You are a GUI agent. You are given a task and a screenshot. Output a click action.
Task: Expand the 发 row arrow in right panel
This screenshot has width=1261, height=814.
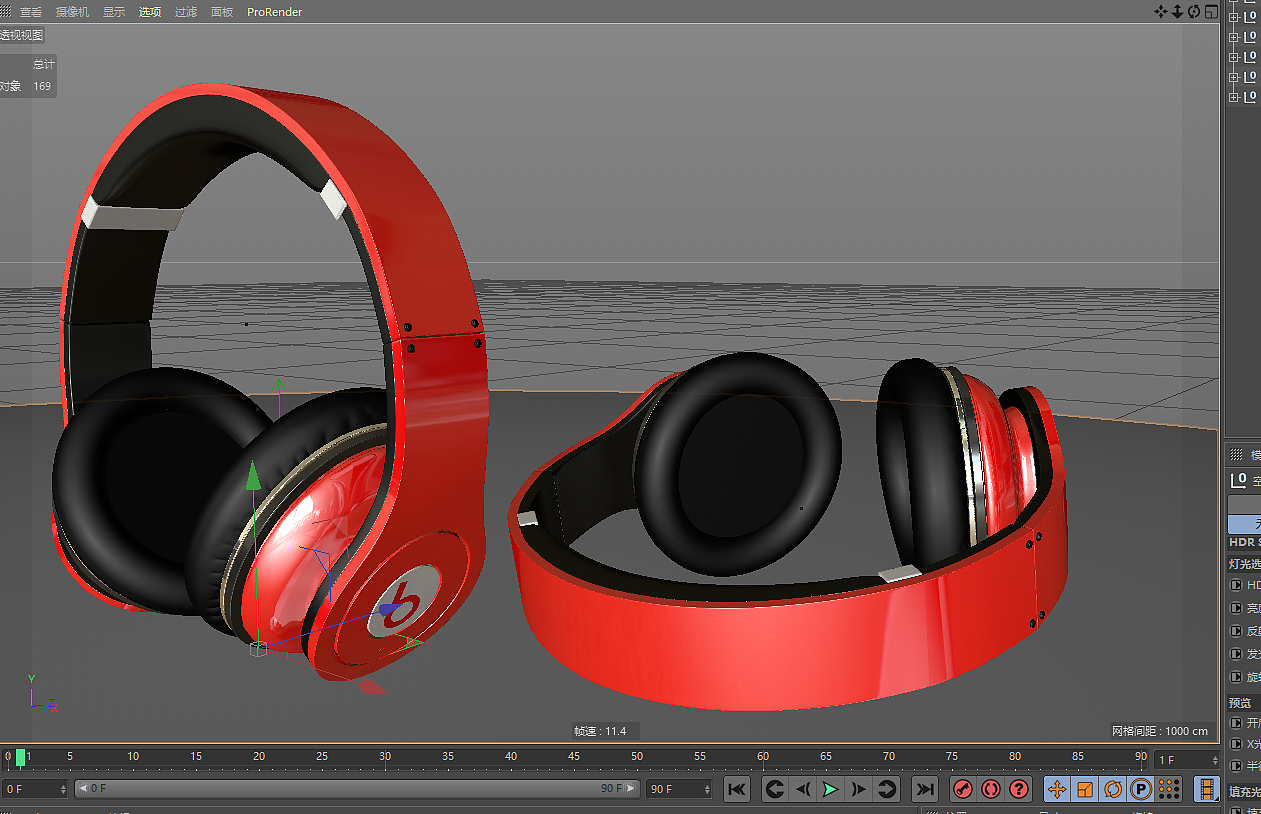(1236, 654)
